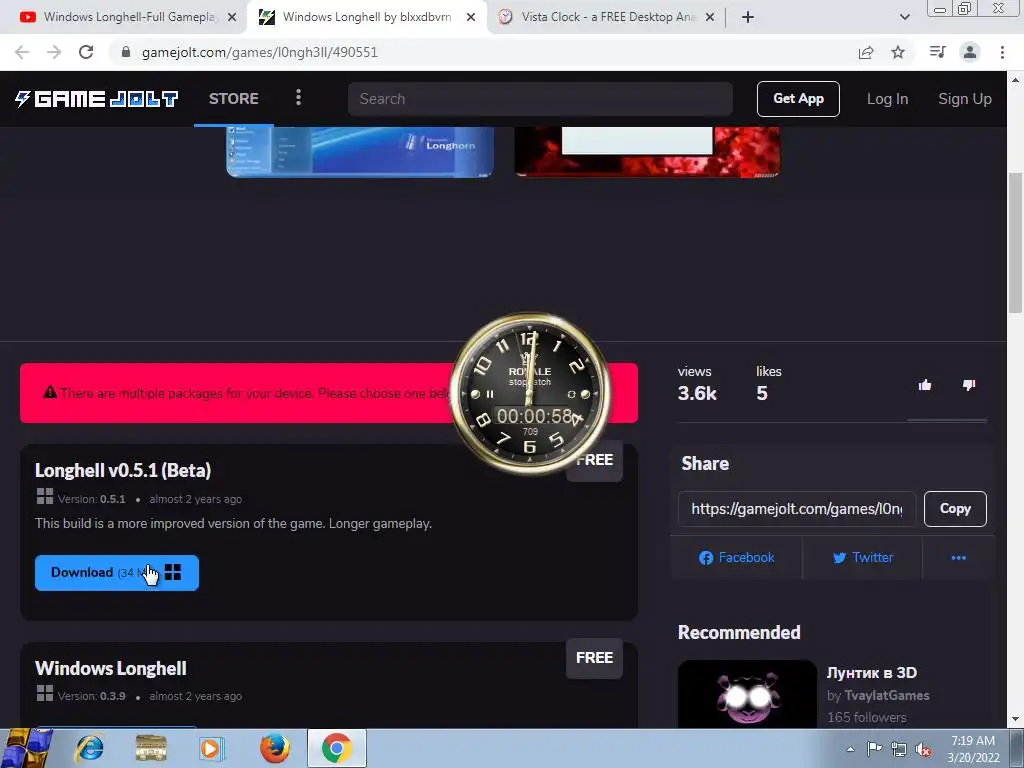Click the Windows Longhell package title

[x=110, y=668]
